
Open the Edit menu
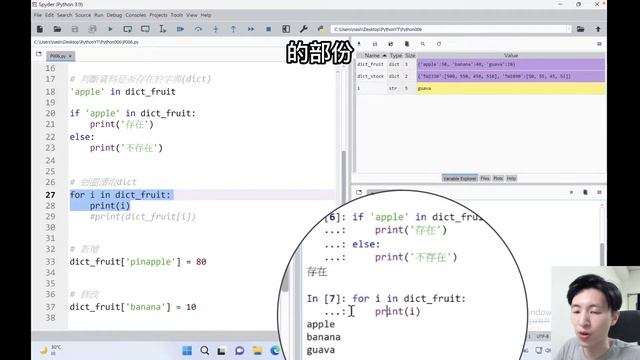pyautogui.click(x=49, y=15)
